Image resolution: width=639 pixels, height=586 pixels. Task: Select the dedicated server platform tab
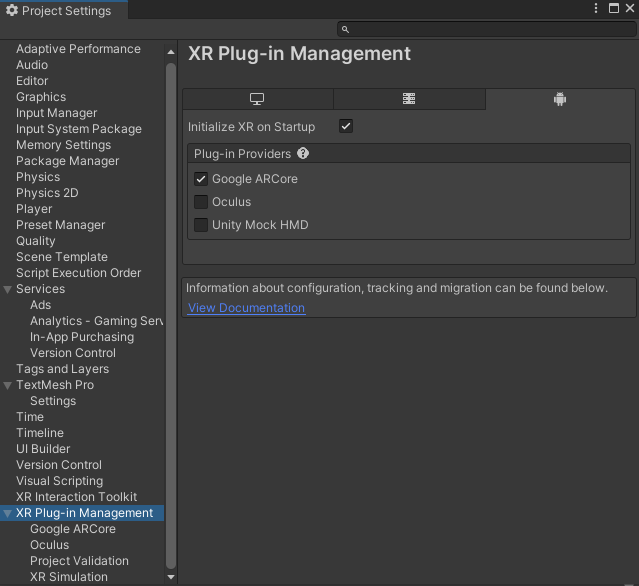[x=409, y=99]
